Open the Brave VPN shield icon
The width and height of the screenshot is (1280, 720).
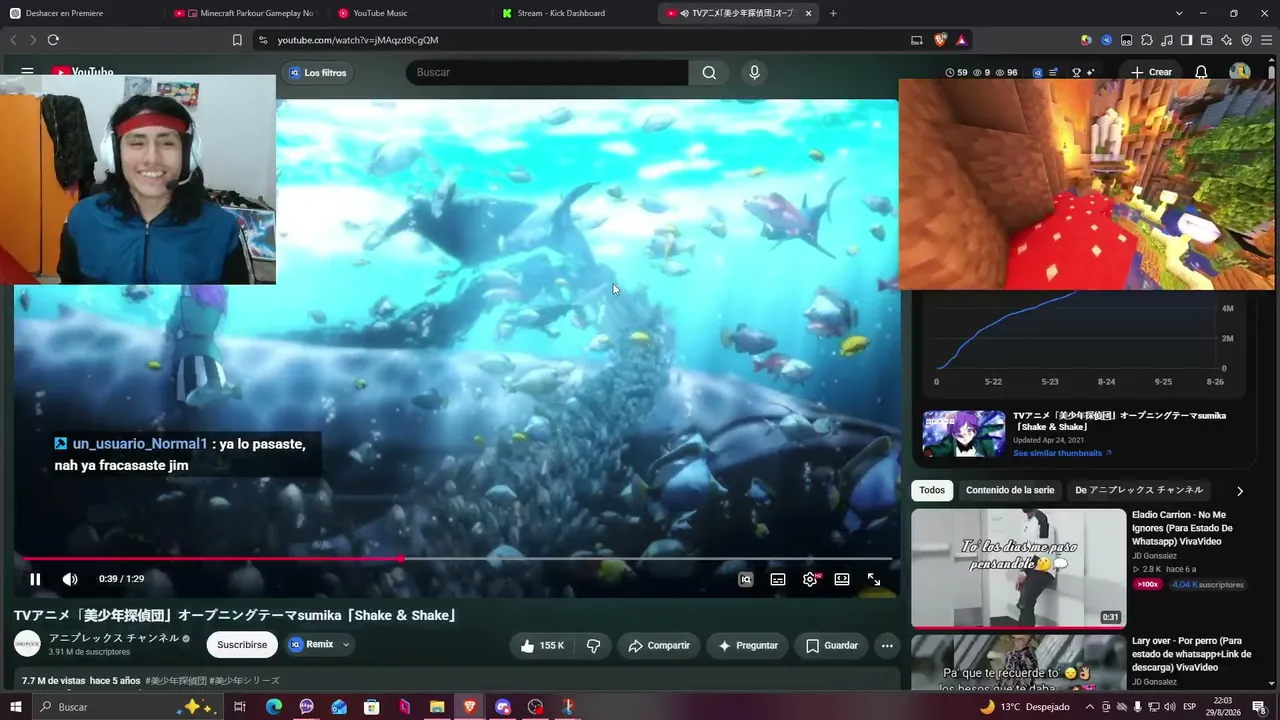point(1247,40)
